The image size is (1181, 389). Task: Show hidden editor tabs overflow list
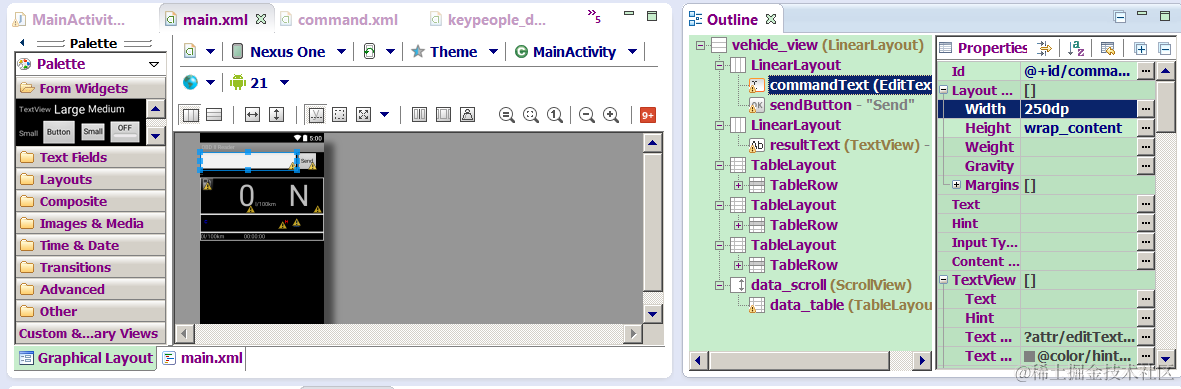(594, 15)
